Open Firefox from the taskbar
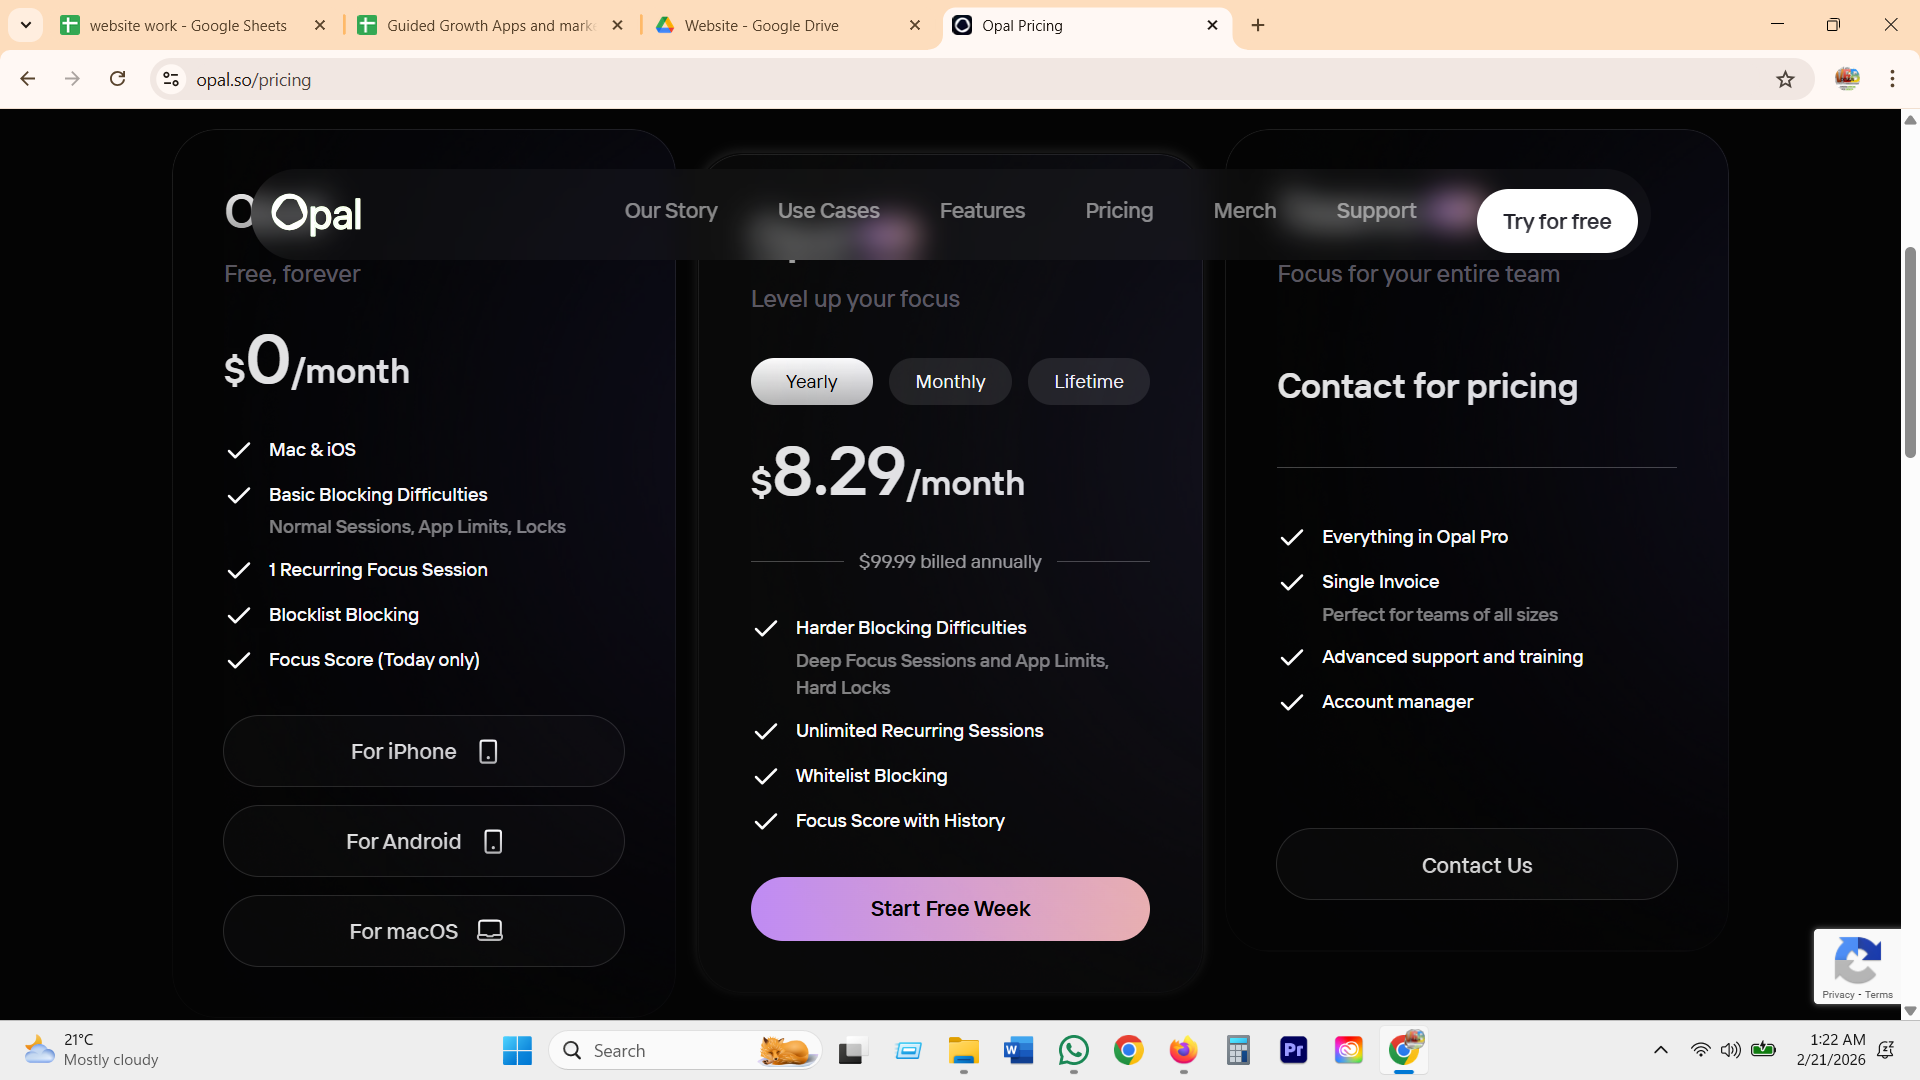This screenshot has height=1080, width=1920. pyautogui.click(x=1183, y=1050)
